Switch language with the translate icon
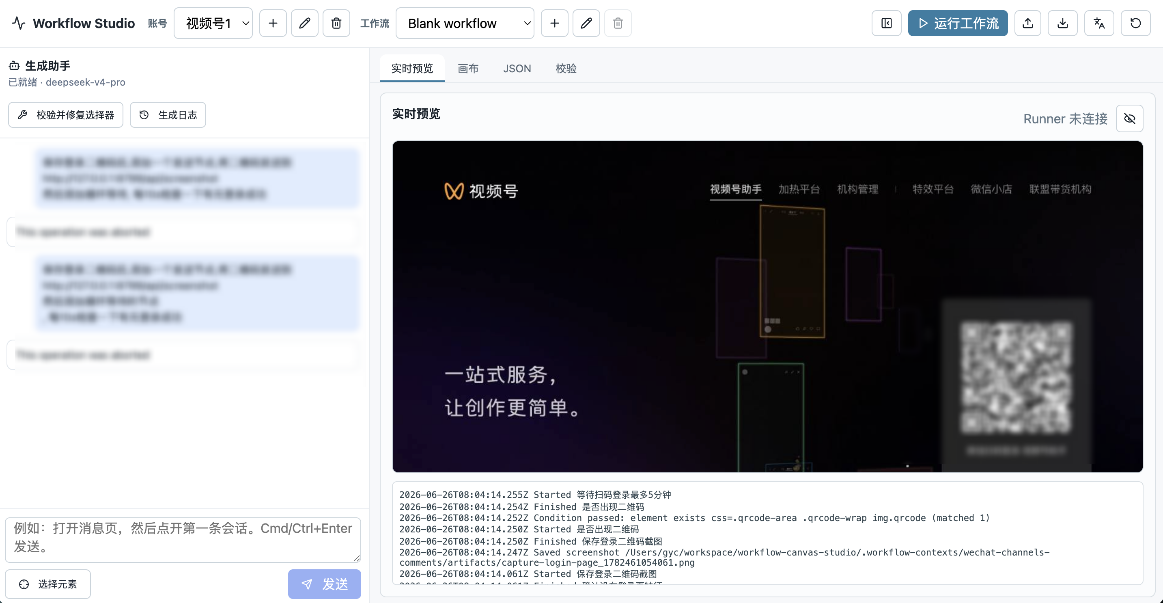1163x603 pixels. (1099, 23)
